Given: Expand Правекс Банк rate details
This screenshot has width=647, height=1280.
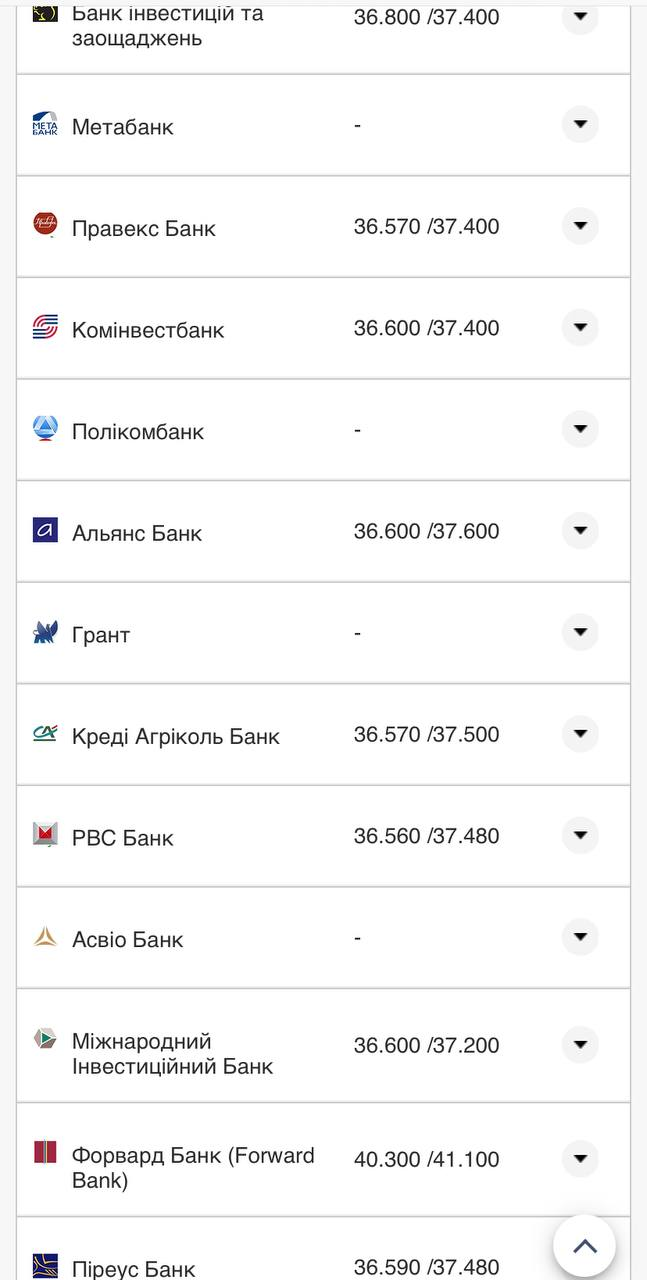Looking at the screenshot, I should (580, 226).
